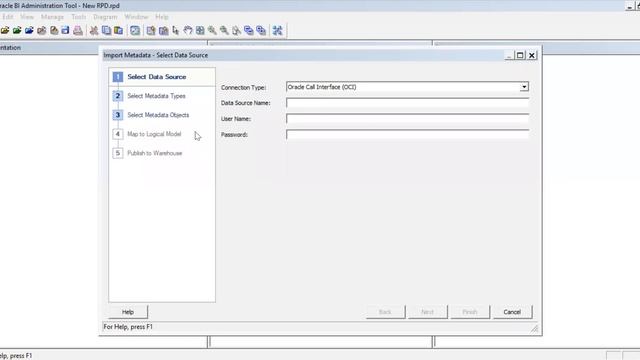Select the arrow pointer diagram tool
This screenshot has width=640, height=360.
176,31
